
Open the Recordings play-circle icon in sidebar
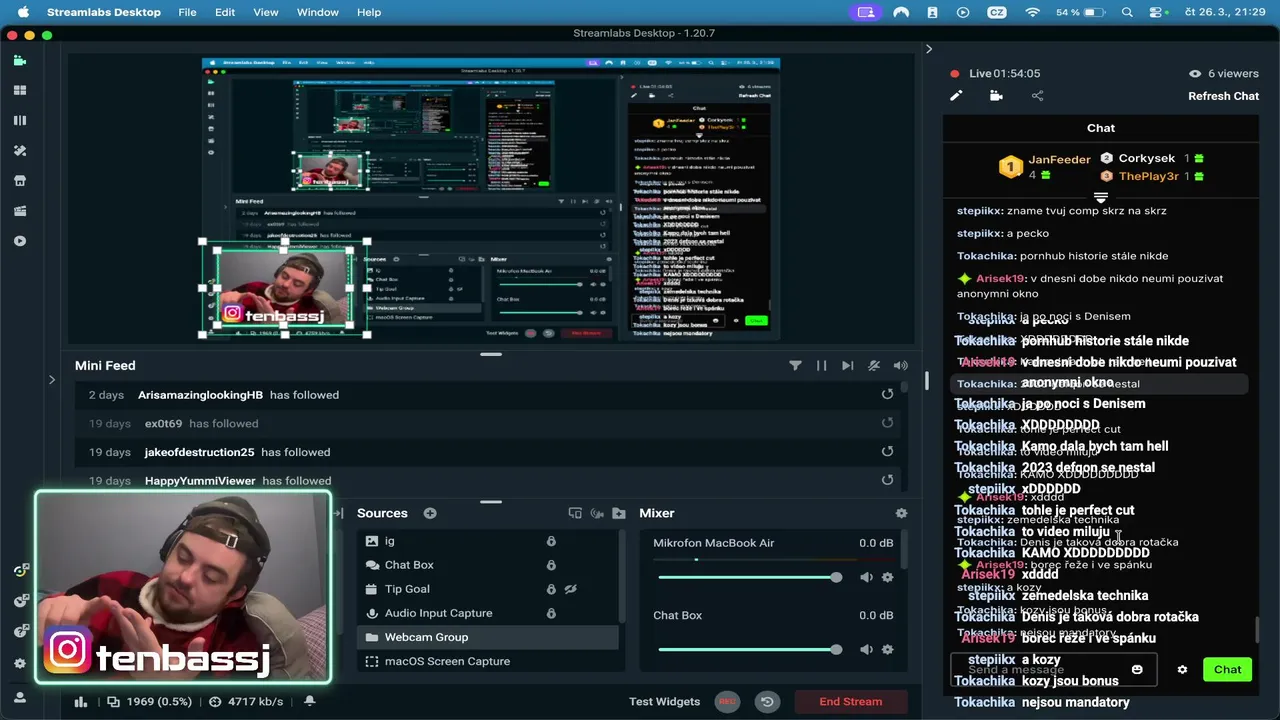pyautogui.click(x=20, y=241)
